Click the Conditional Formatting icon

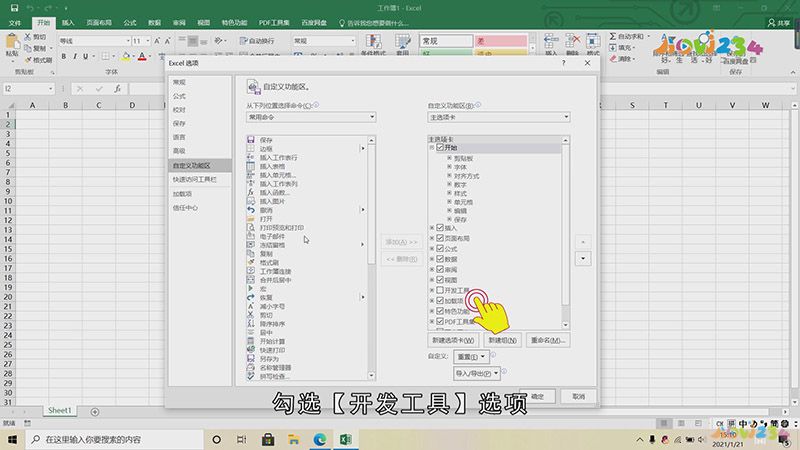coord(373,42)
